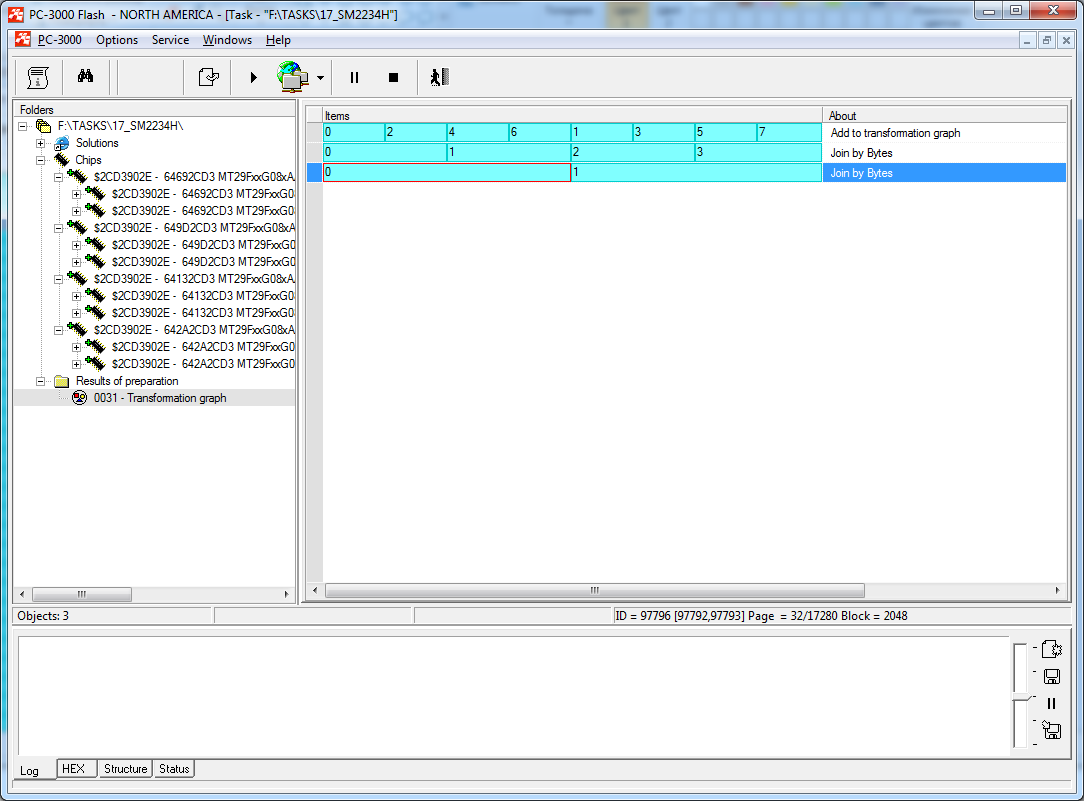Click the globe network computers icon

coord(292,77)
